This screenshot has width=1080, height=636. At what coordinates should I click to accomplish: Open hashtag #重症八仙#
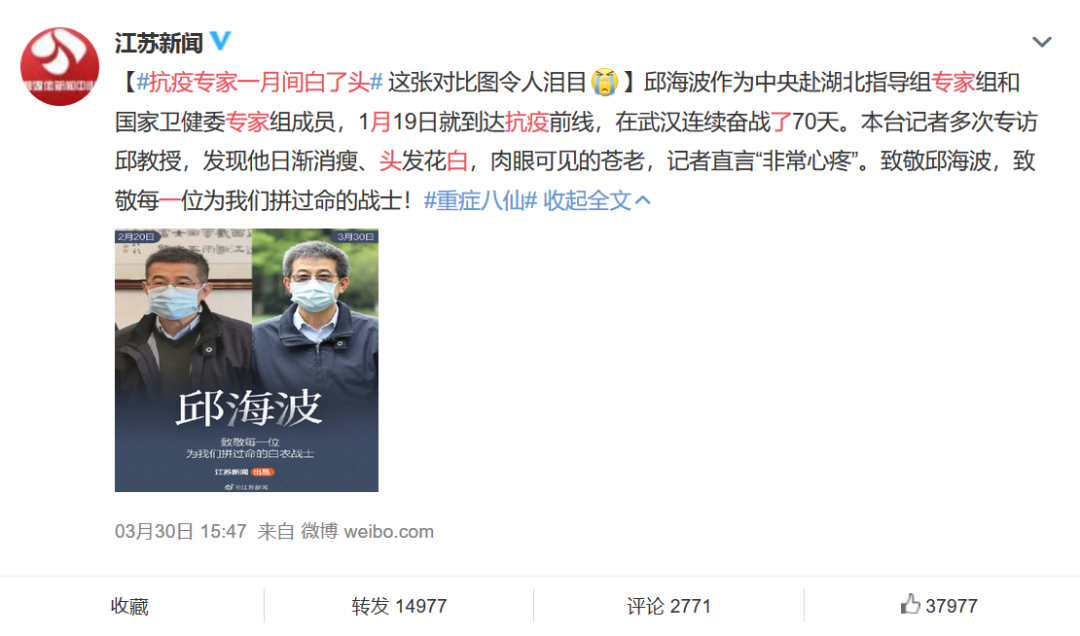(x=480, y=201)
